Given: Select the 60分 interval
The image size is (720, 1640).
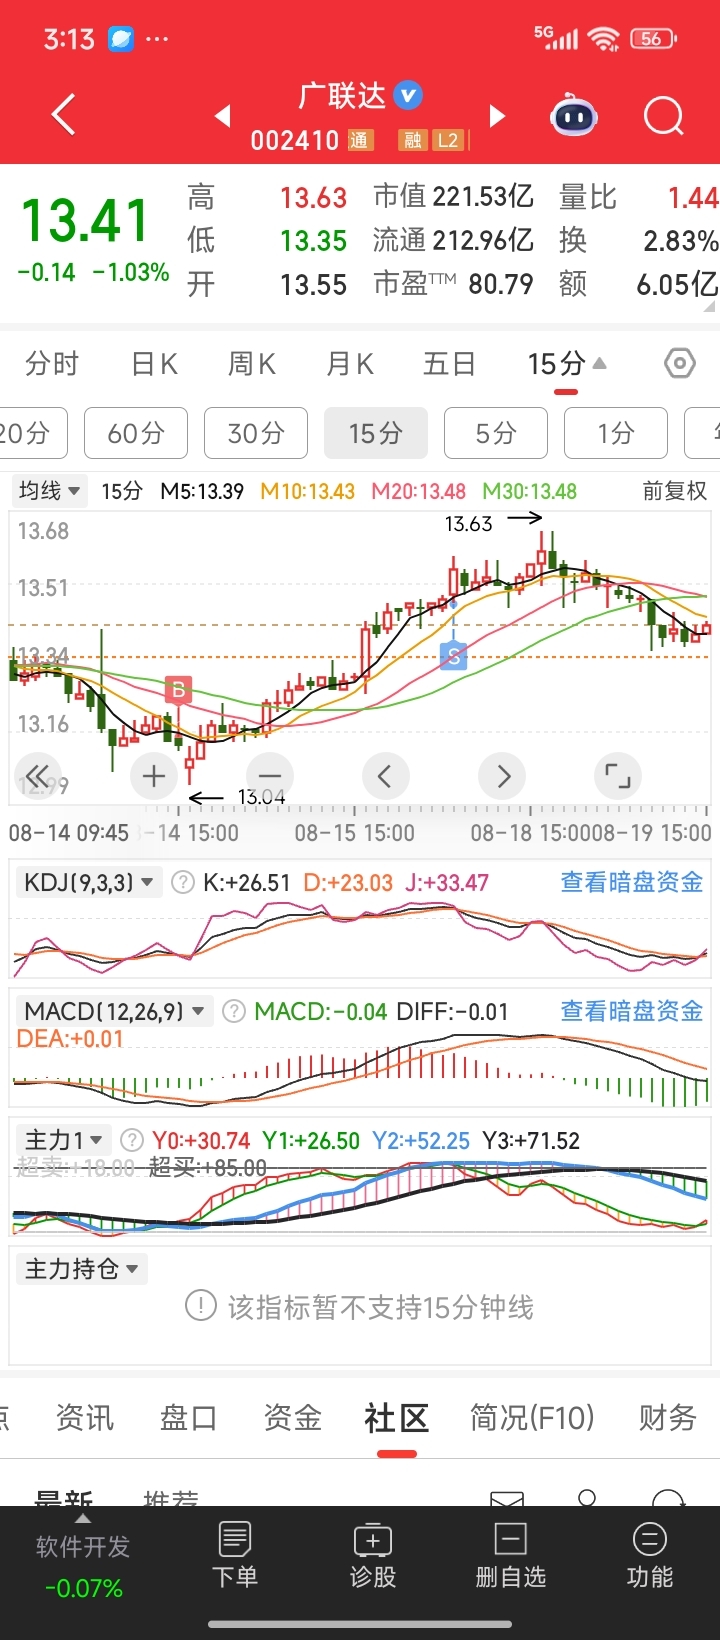Looking at the screenshot, I should click(136, 433).
